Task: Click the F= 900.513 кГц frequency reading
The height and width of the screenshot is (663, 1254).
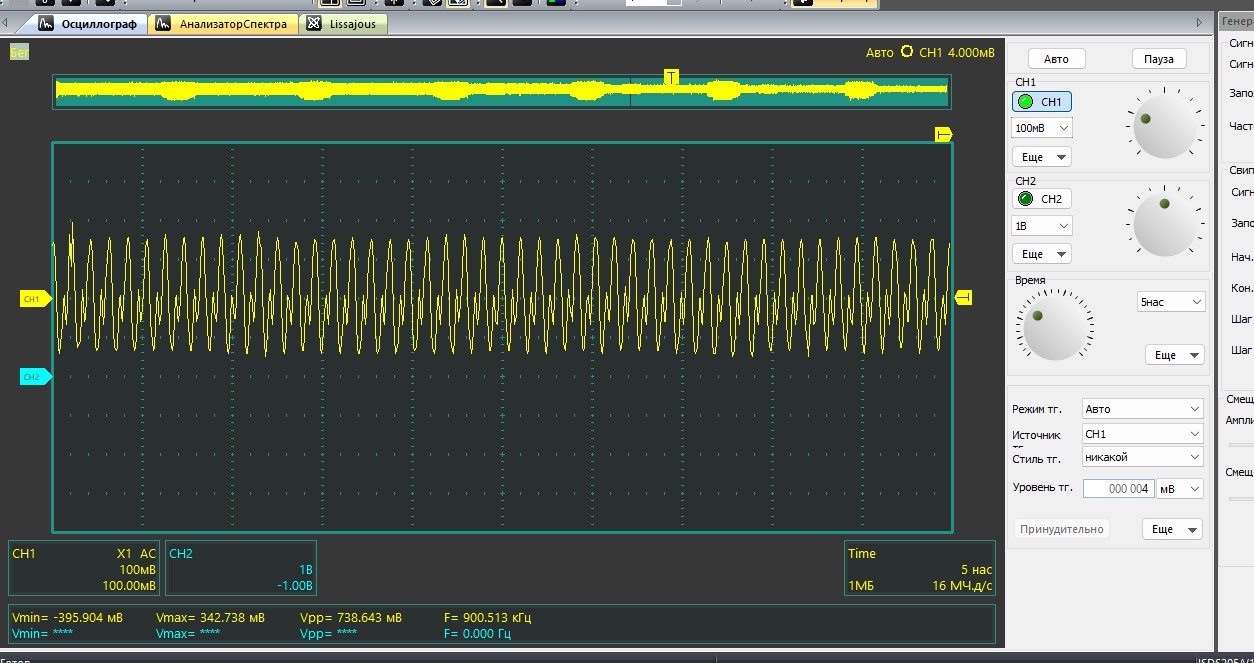Action: coord(487,618)
